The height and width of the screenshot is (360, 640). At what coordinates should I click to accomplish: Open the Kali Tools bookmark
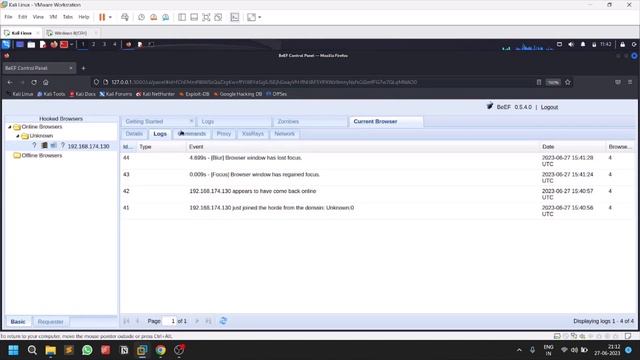tap(51, 94)
